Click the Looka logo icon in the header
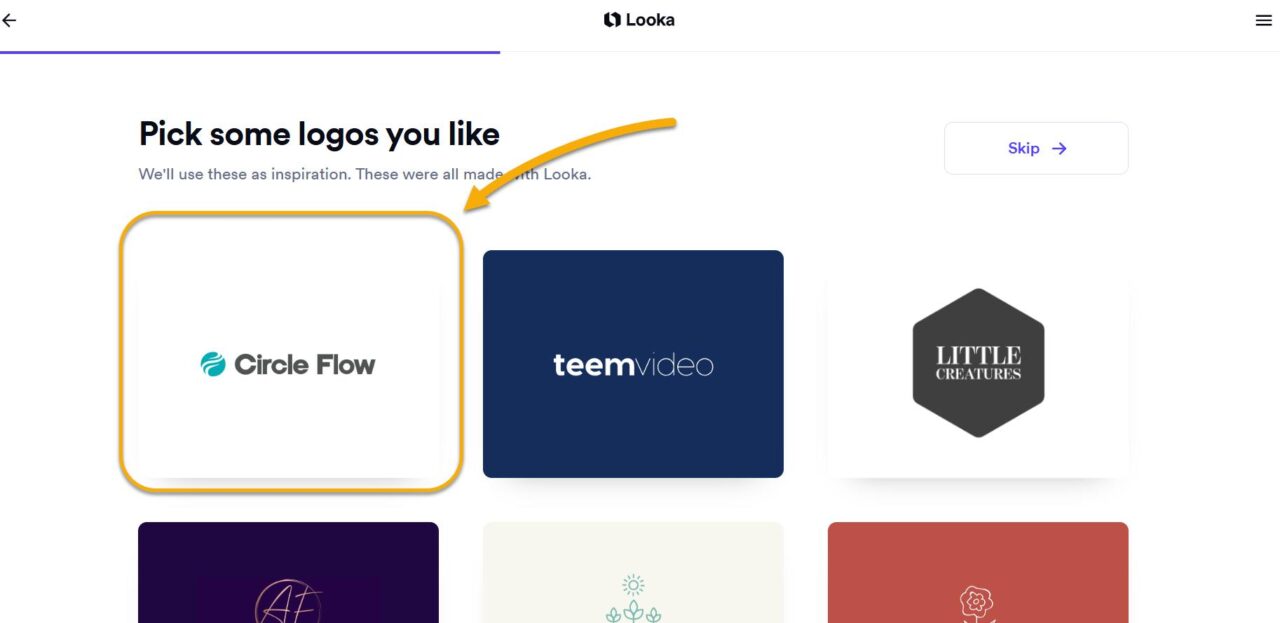This screenshot has width=1280, height=623. (x=611, y=19)
